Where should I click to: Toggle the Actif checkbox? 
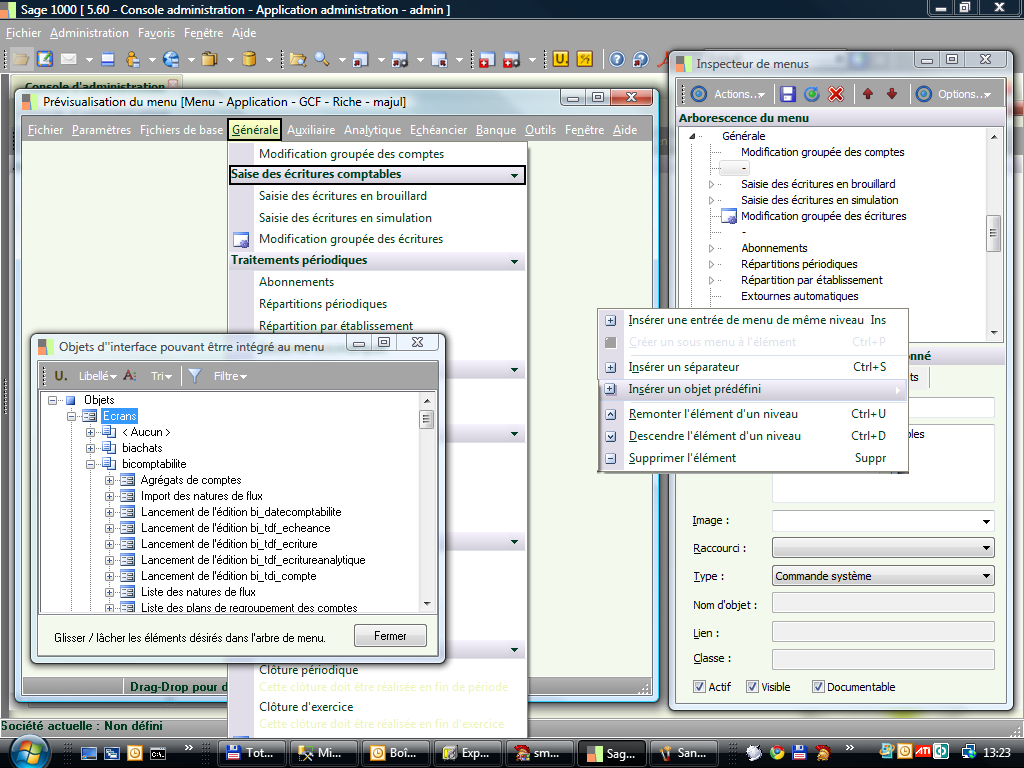(x=699, y=686)
